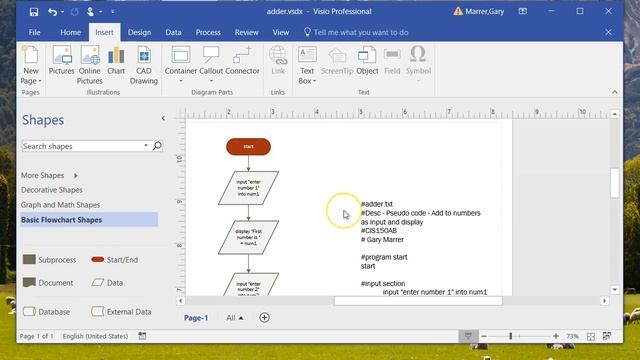
Task: Insert a Field
Action: (392, 60)
